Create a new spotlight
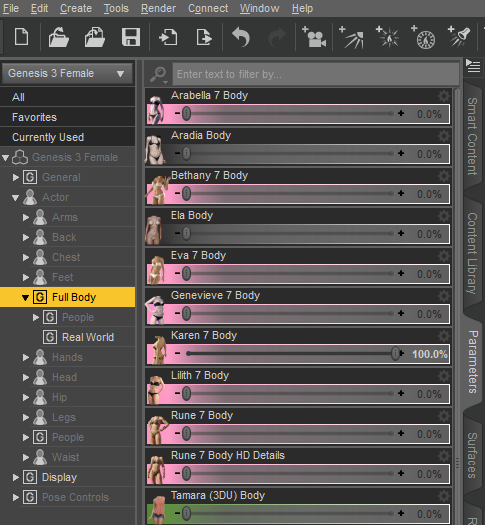 click(x=460, y=37)
